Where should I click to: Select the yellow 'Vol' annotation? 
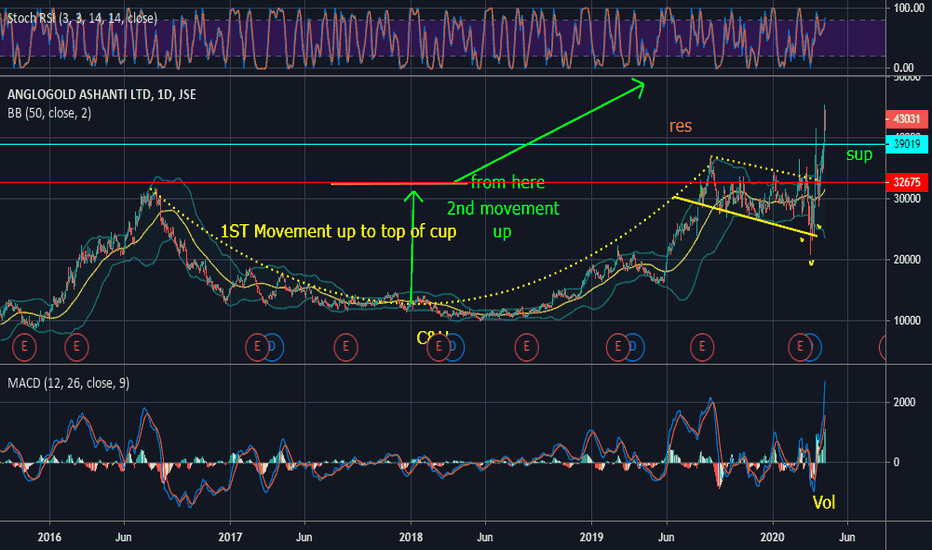coord(824,503)
